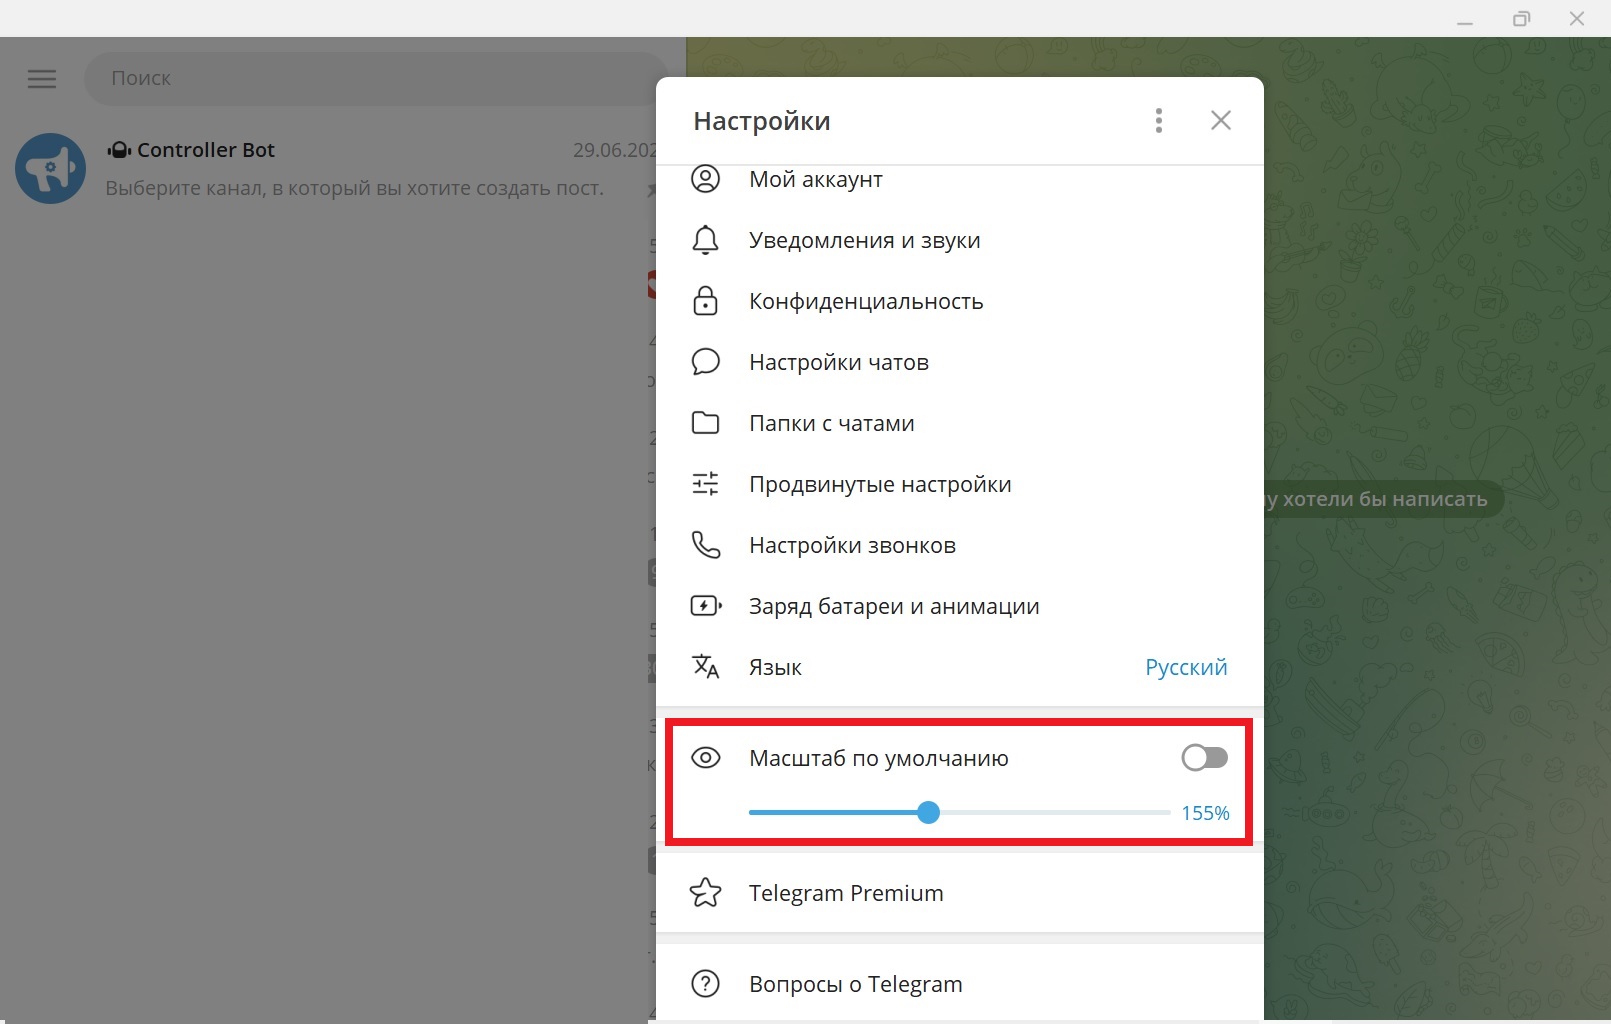The image size is (1611, 1024).
Task: Open "Заряд батареи и анимации" section
Action: 960,606
